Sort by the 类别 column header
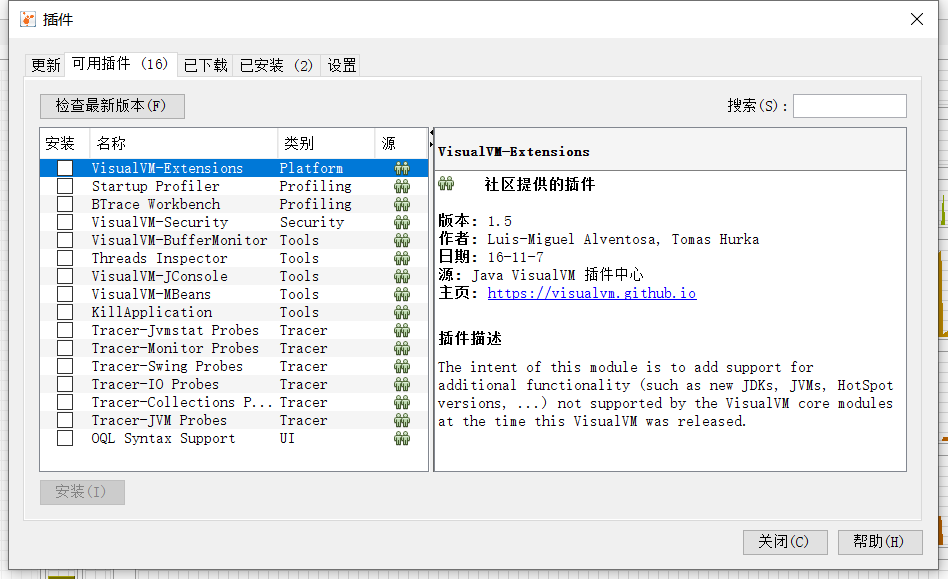 (326, 143)
